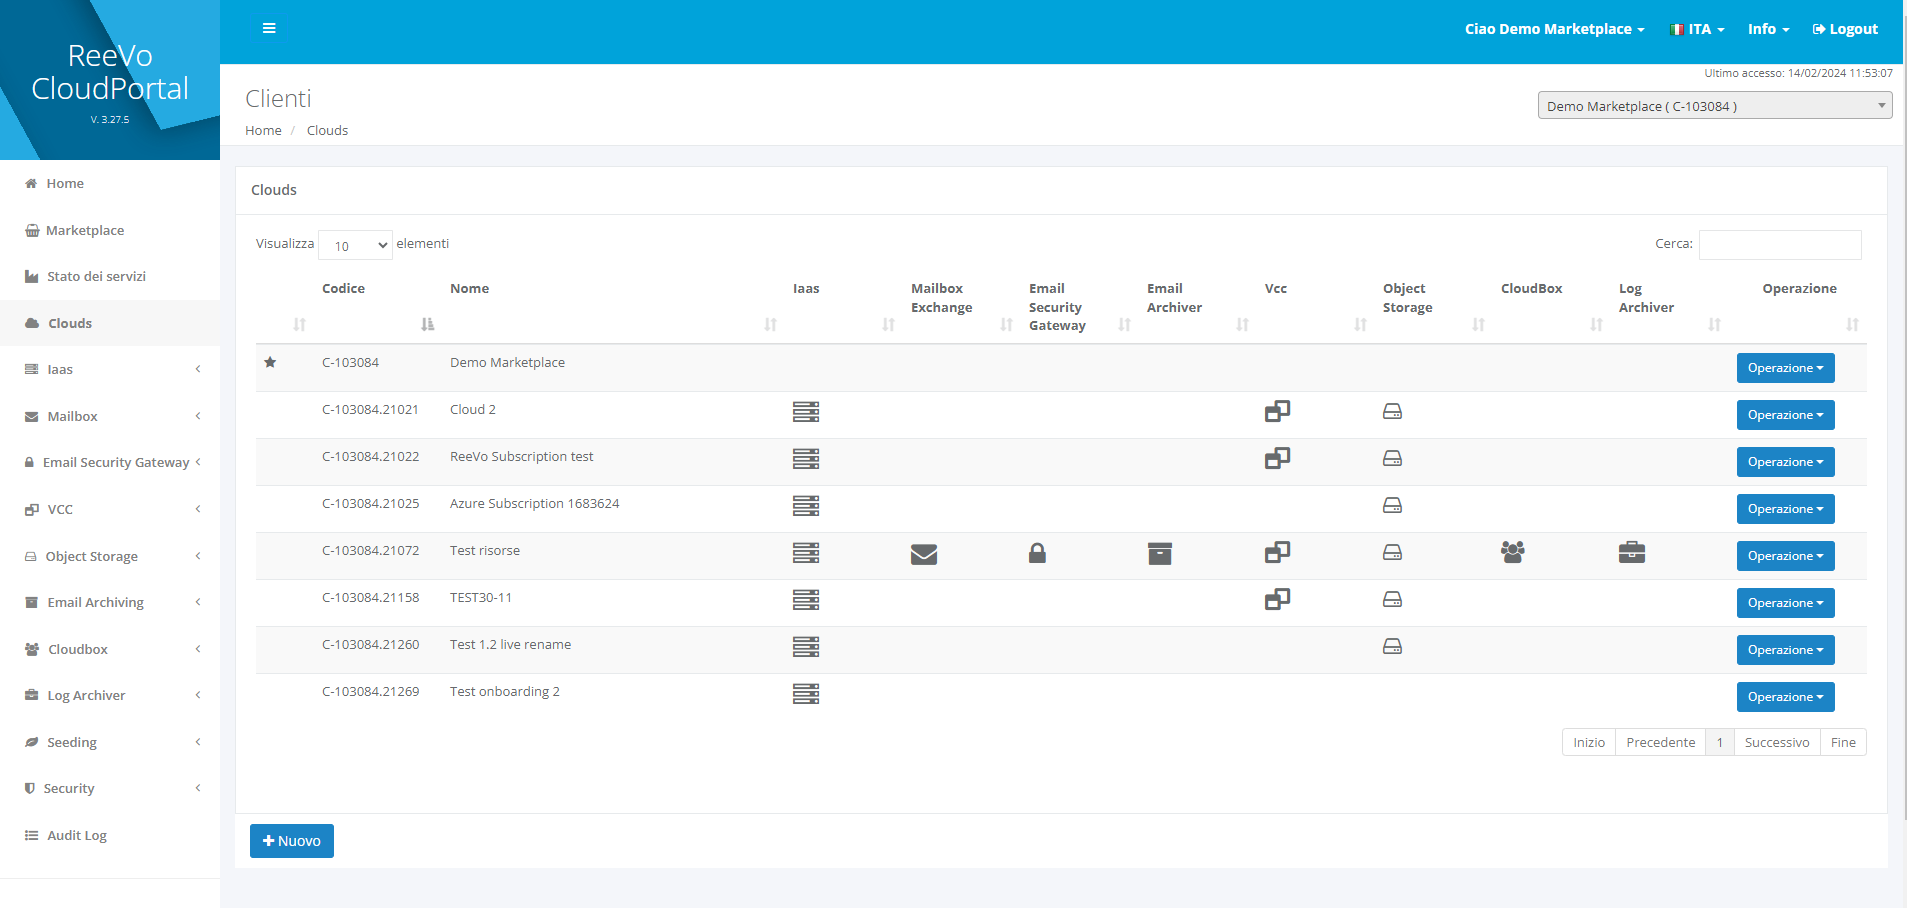Sort table by Codice column arrow
1907x908 pixels.
428,324
